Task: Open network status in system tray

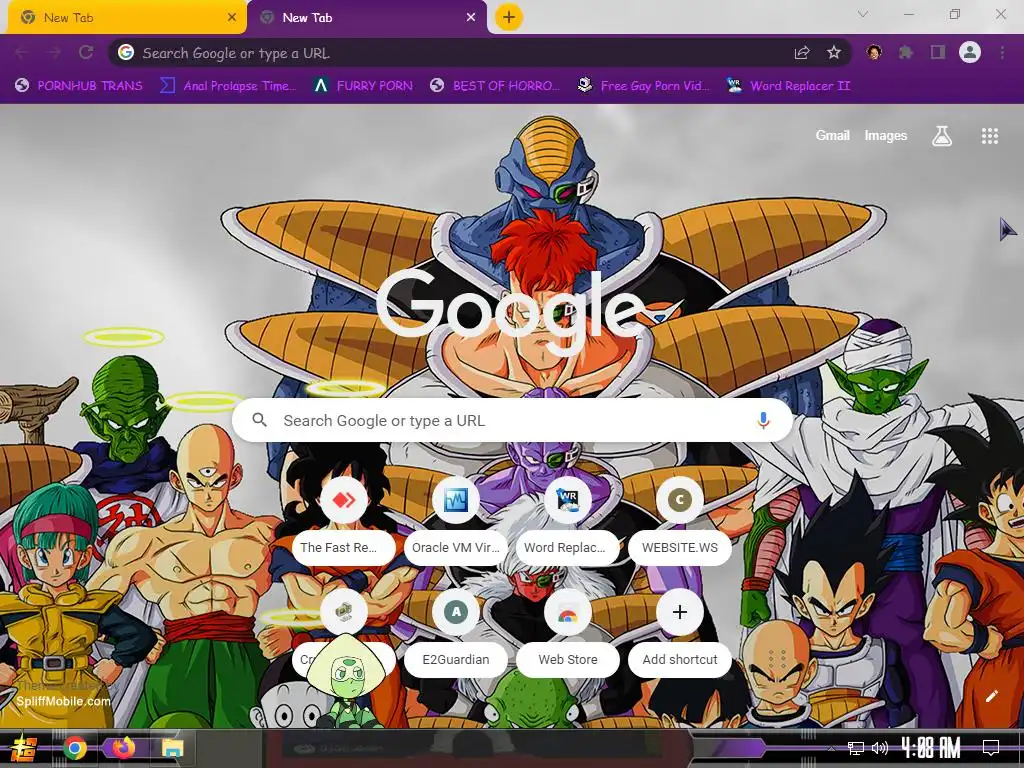Action: [x=855, y=748]
